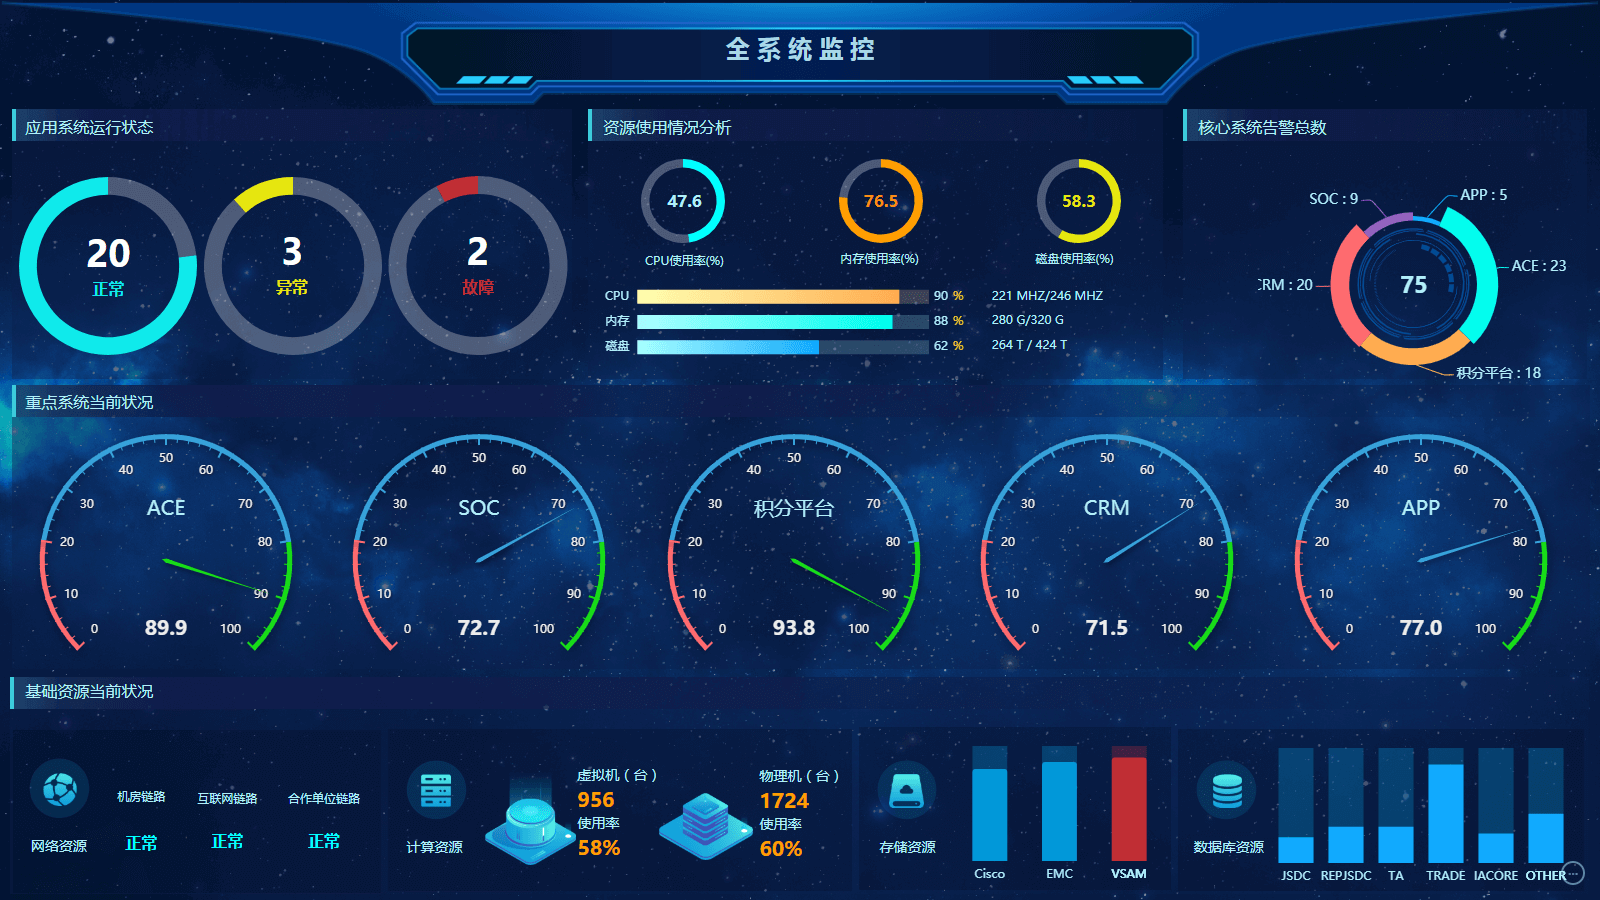Click the 积分平台 gauge showing 93.8
Image resolution: width=1600 pixels, height=900 pixels.
[794, 545]
